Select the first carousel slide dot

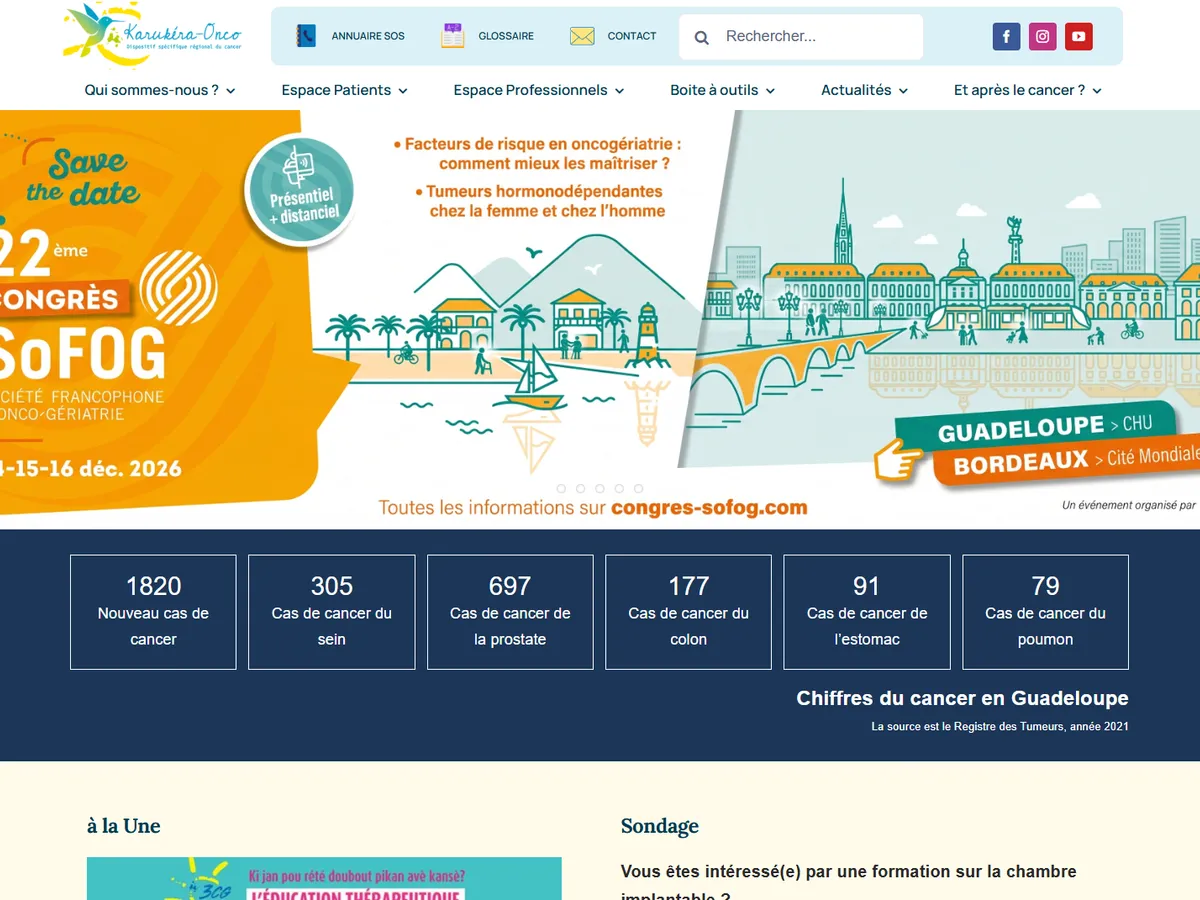coord(561,488)
